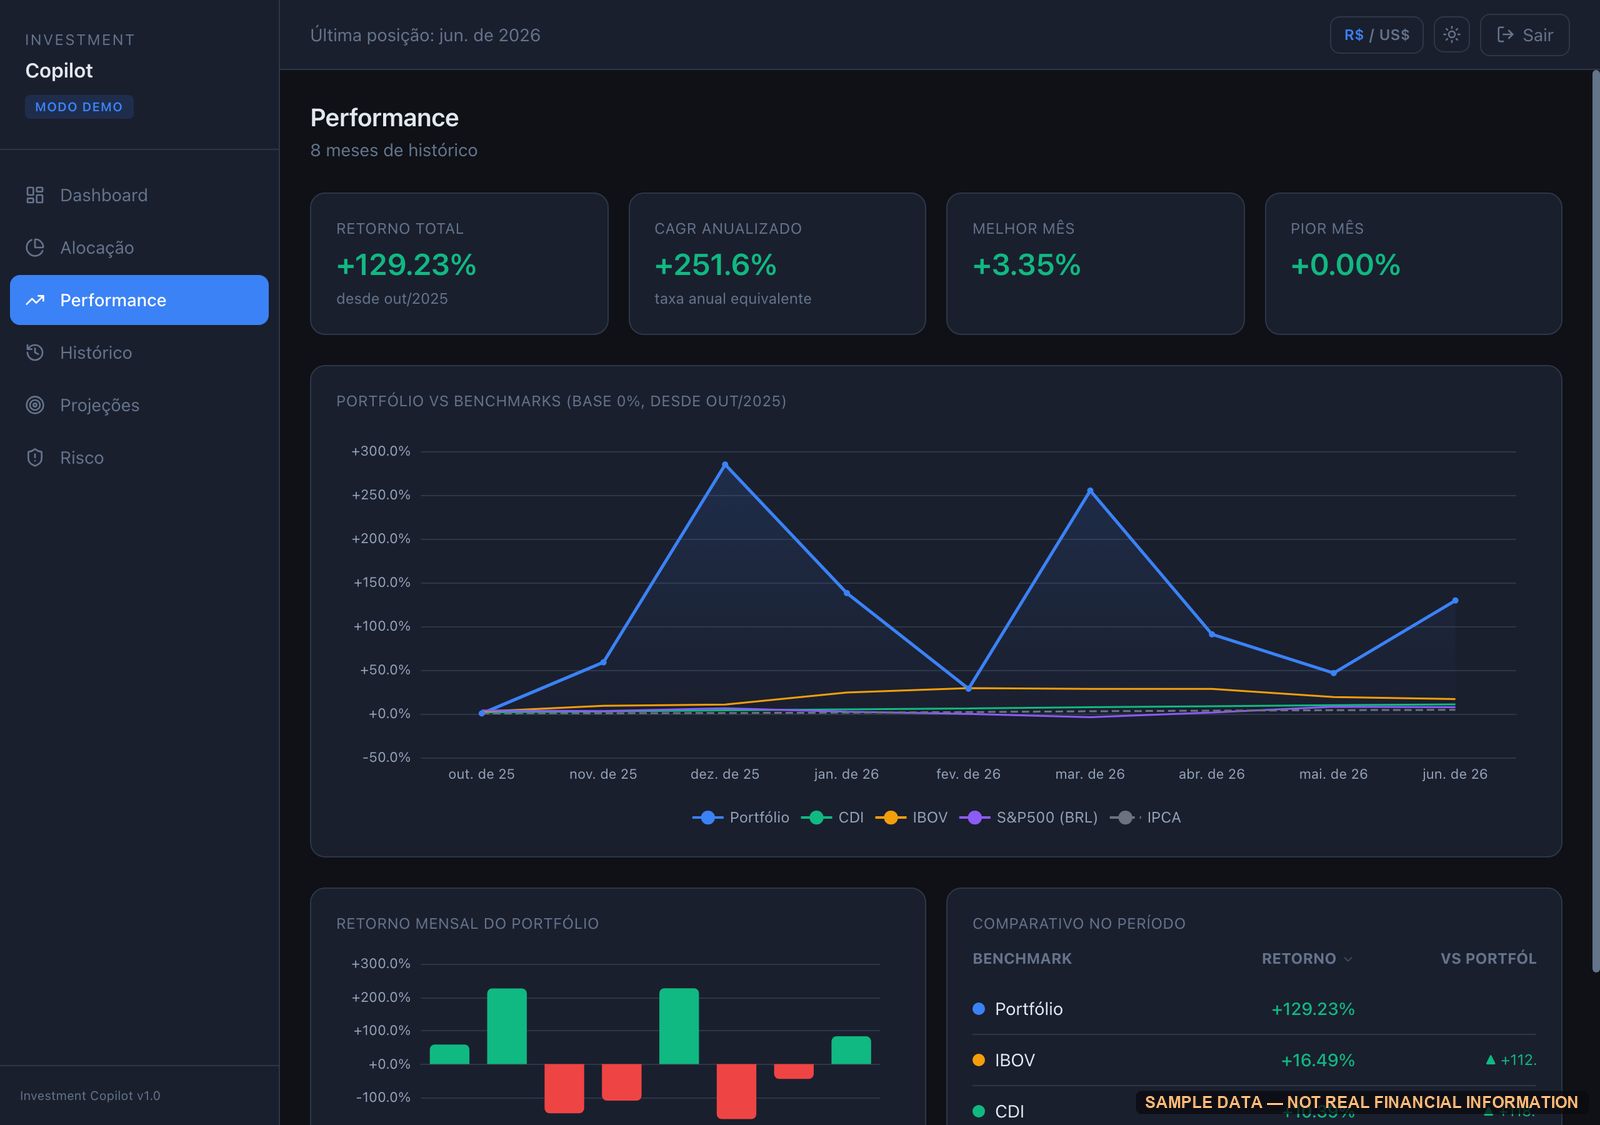The width and height of the screenshot is (1600, 1125).
Task: Click the IBOV orange color dot in table
Action: point(979,1060)
